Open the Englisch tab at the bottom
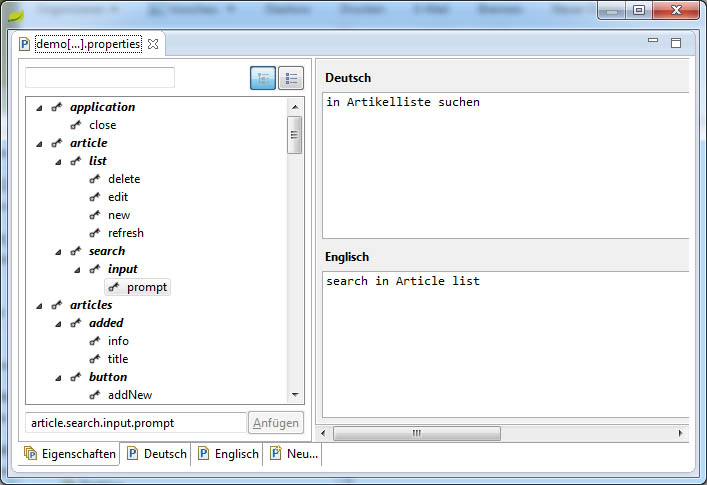 click(x=228, y=453)
